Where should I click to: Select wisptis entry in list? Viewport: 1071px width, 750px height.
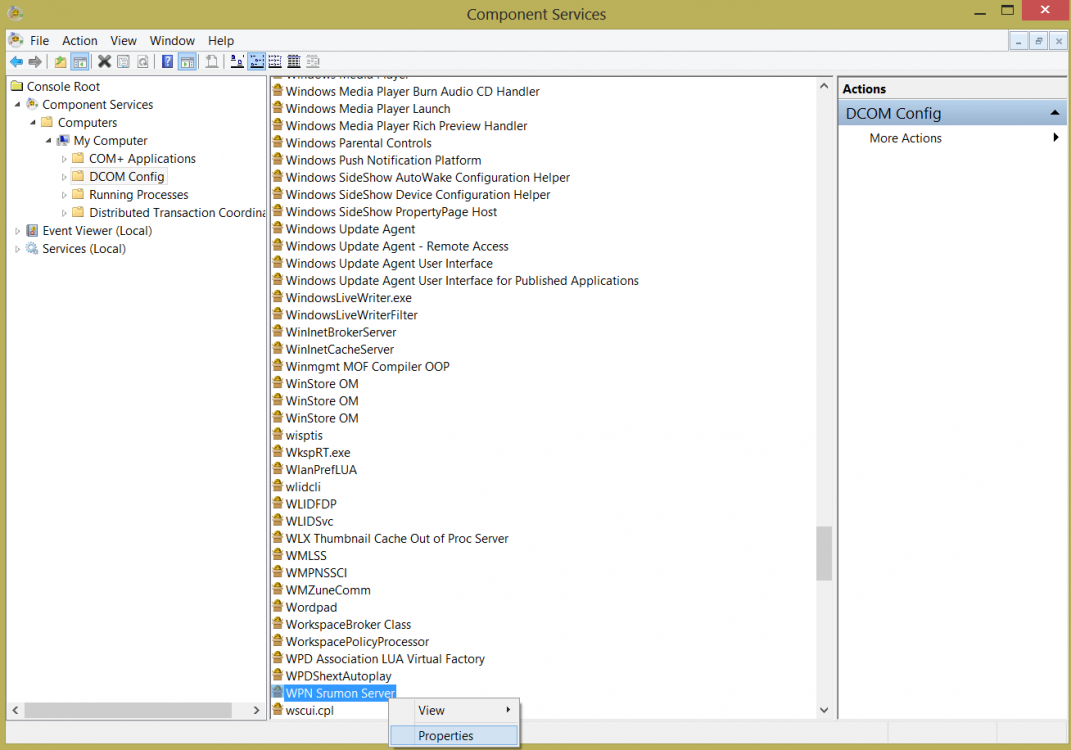pos(304,436)
